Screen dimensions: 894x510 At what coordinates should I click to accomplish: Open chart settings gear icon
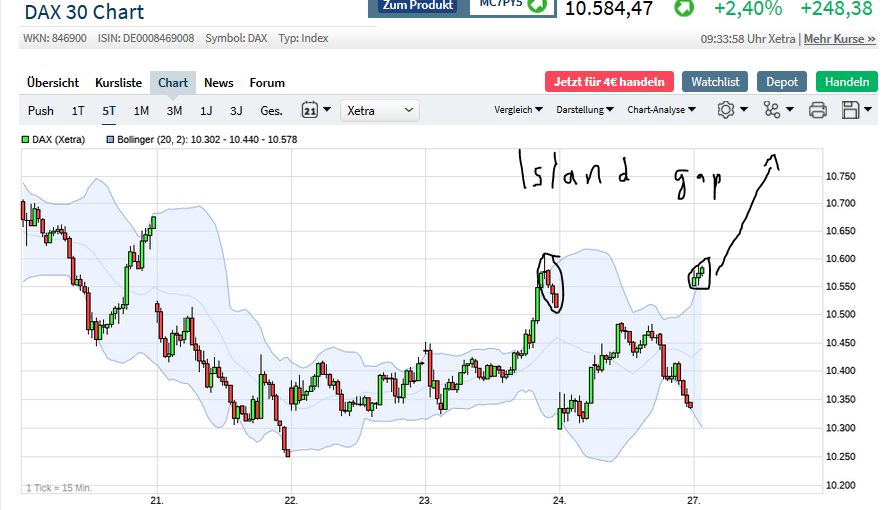[726, 110]
